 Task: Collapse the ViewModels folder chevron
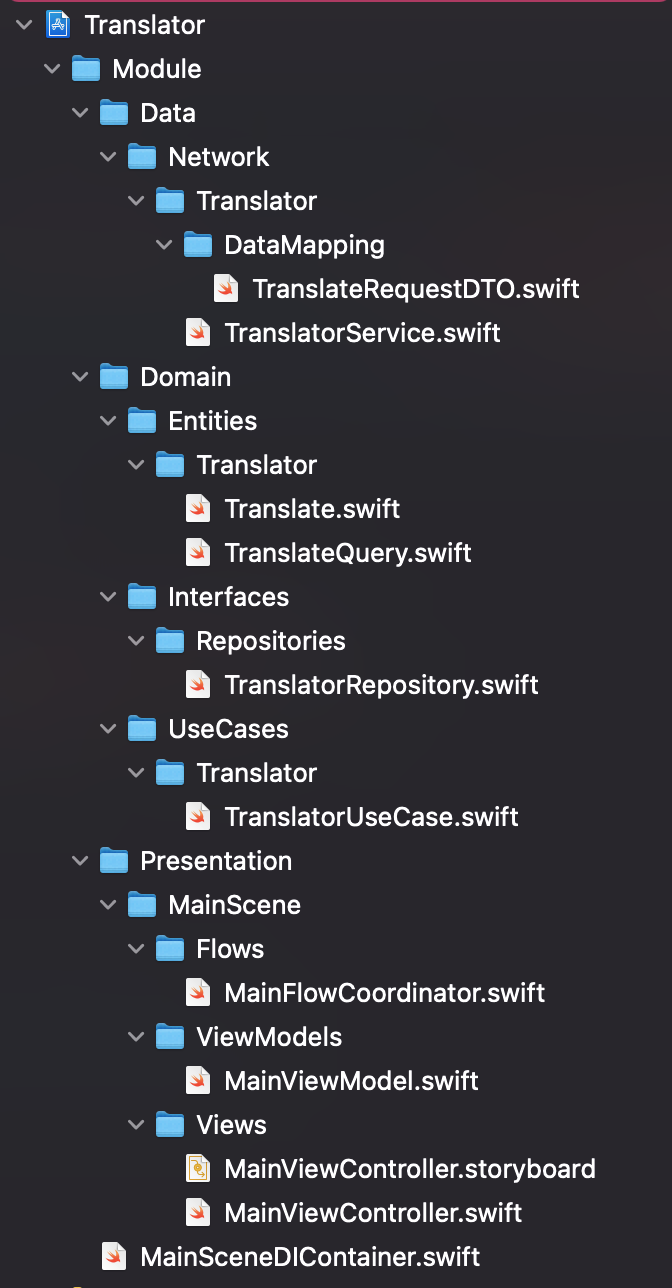[x=135, y=1036]
